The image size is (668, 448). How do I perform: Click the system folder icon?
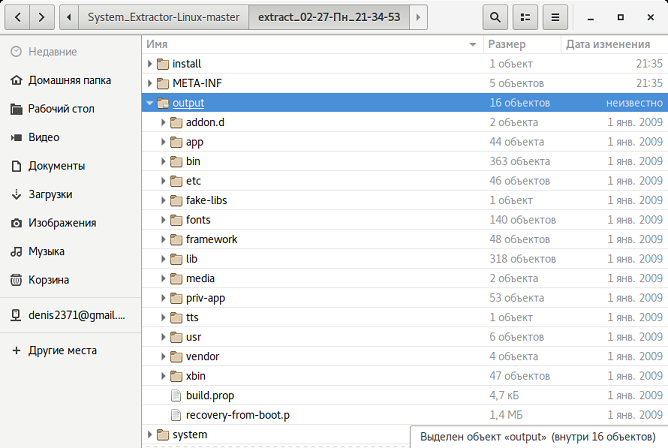pos(163,434)
